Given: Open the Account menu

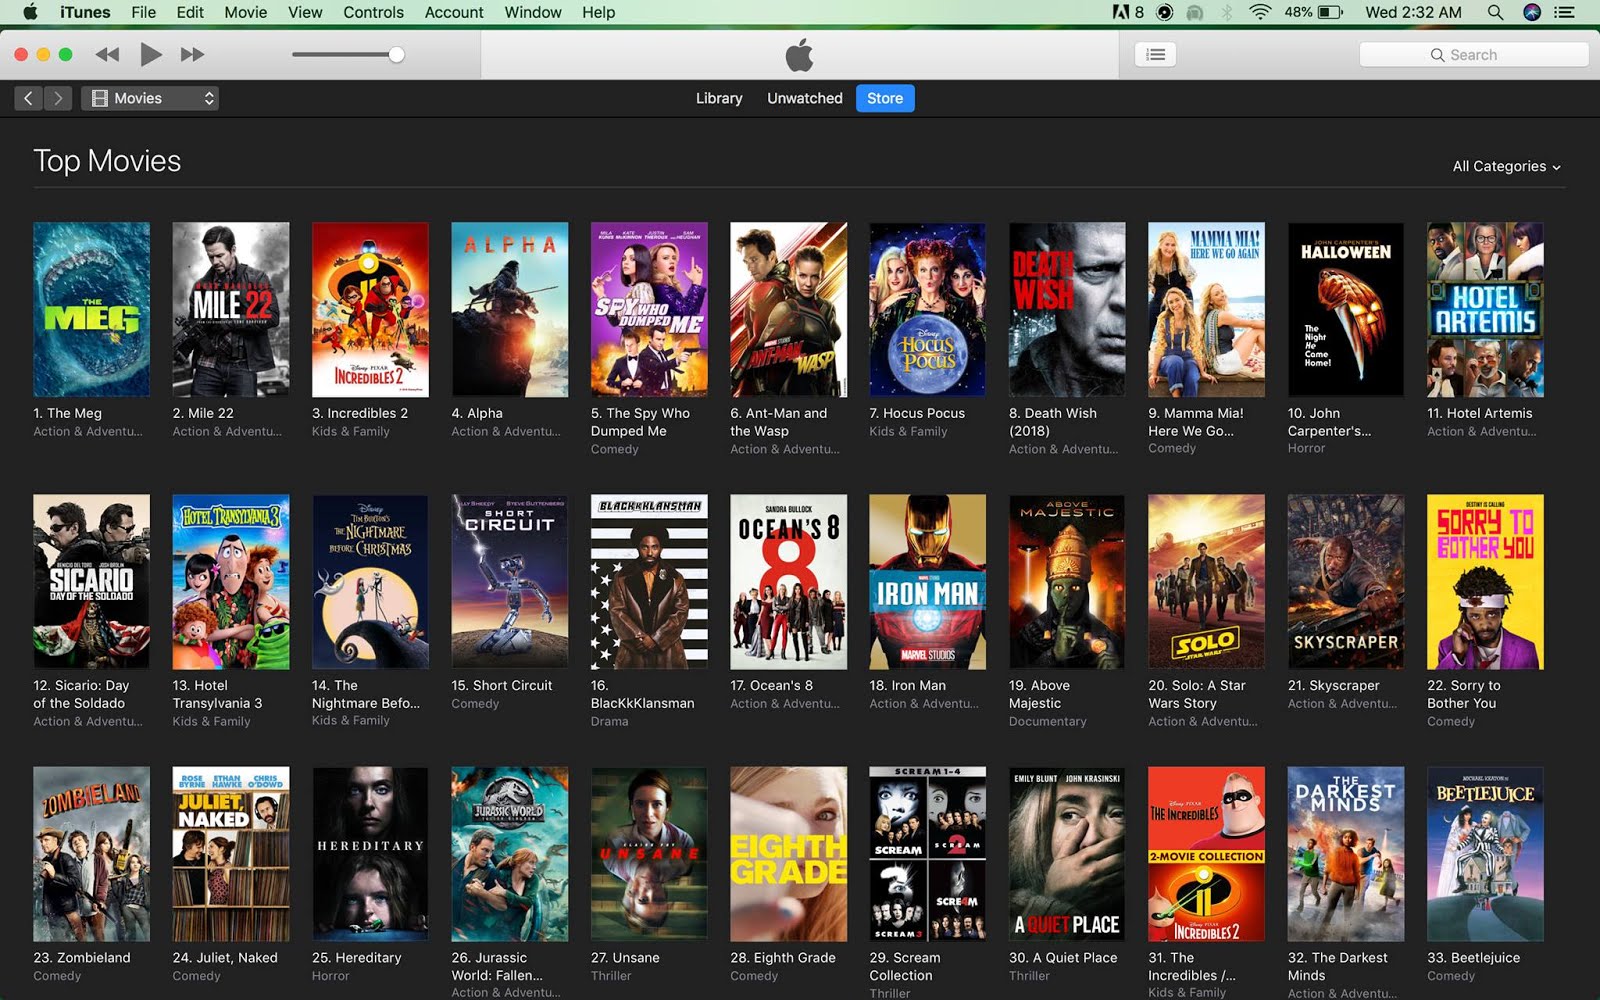Looking at the screenshot, I should tap(454, 12).
